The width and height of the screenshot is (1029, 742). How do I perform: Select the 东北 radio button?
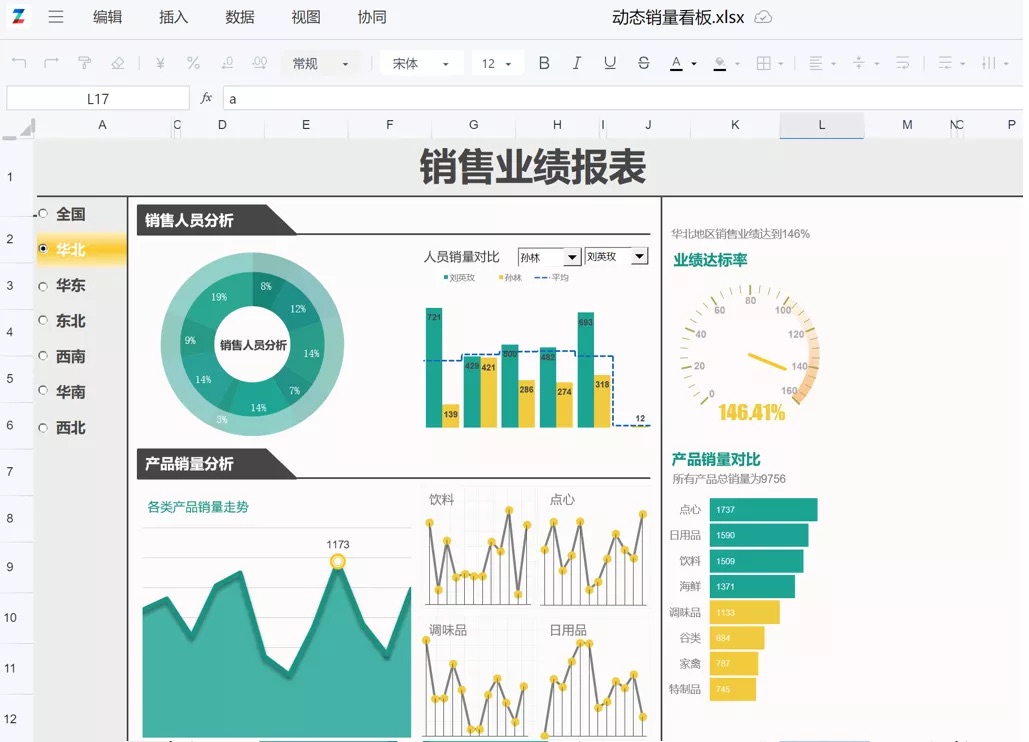point(43,320)
